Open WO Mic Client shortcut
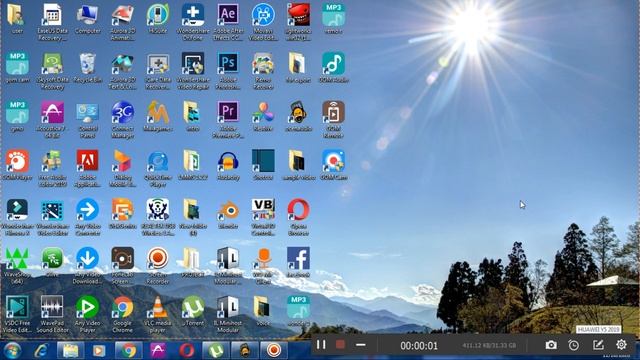 coord(263,266)
